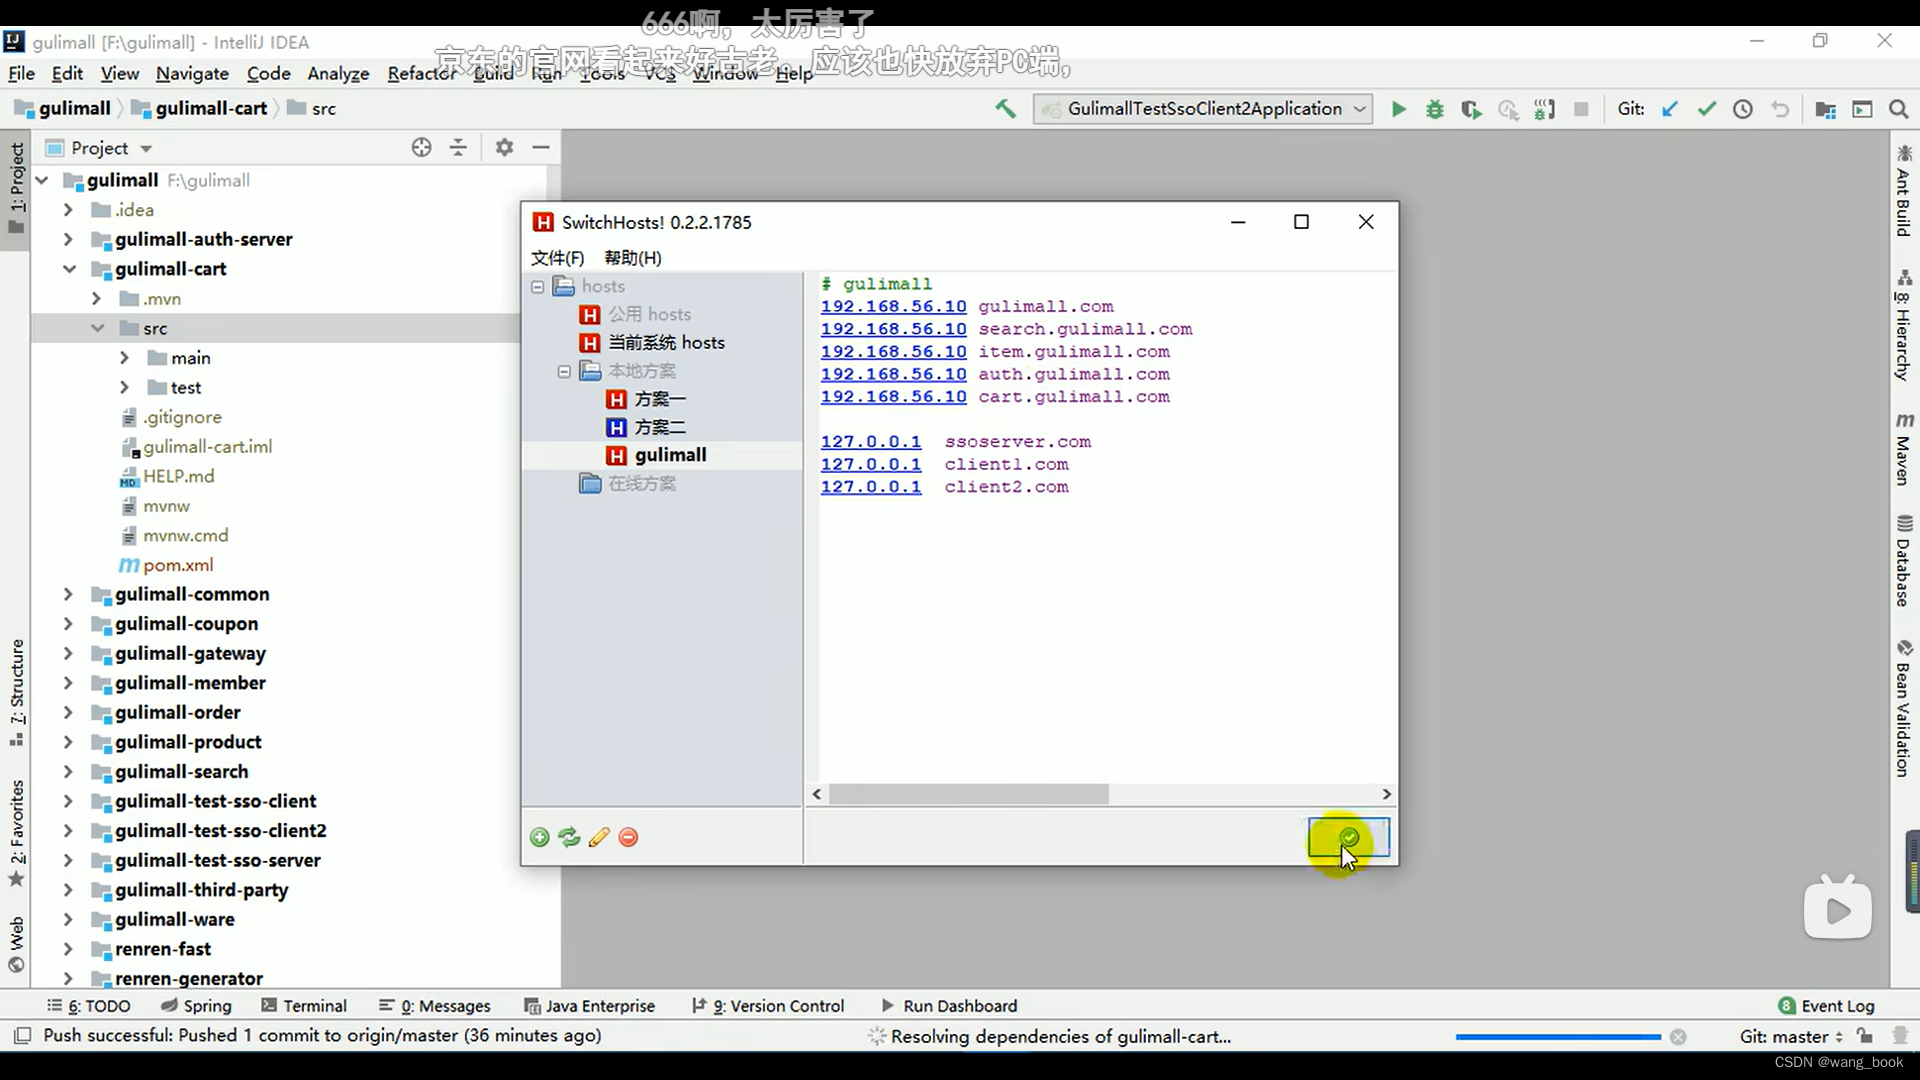This screenshot has width=1920, height=1080.
Task: Open Project Structure icon in toolbar
Action: pos(1825,109)
